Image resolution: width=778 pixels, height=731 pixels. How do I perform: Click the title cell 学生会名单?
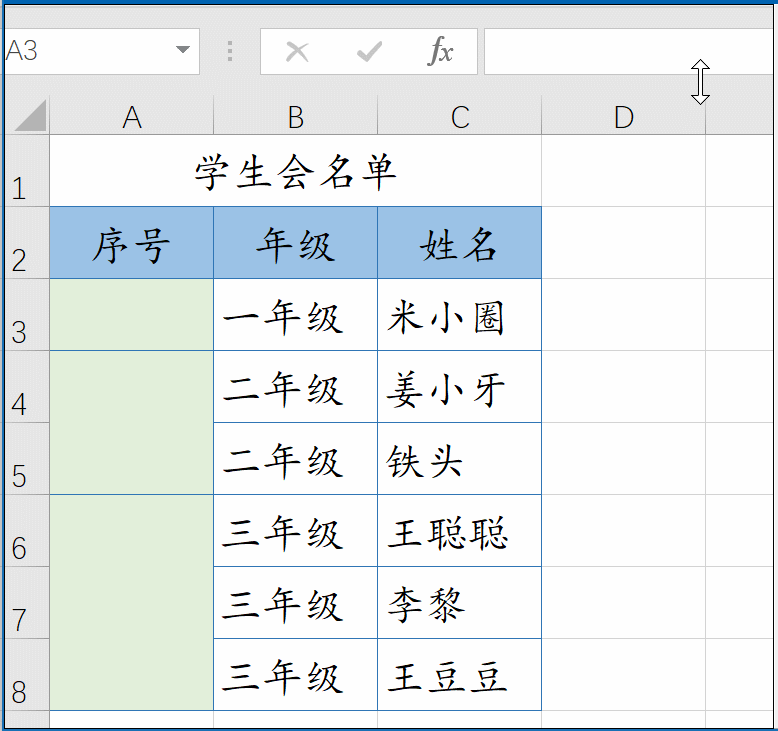pos(295,171)
